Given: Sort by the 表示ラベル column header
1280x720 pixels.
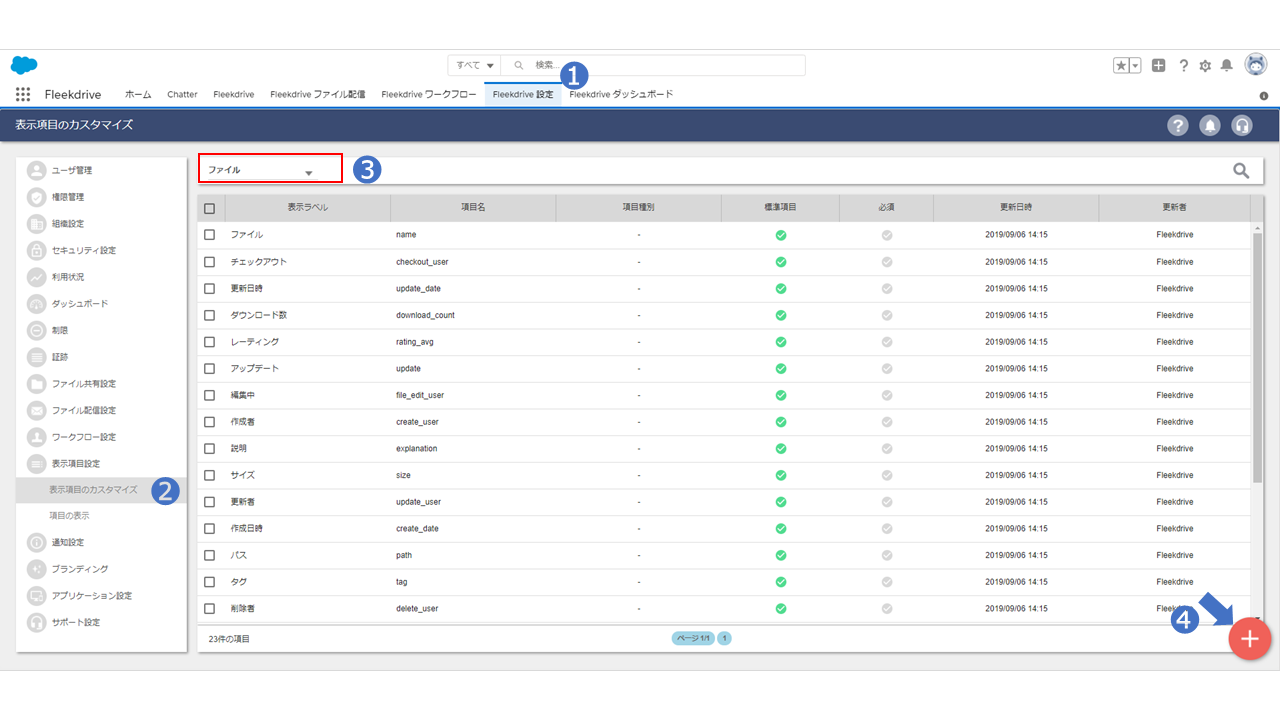Looking at the screenshot, I should [308, 208].
